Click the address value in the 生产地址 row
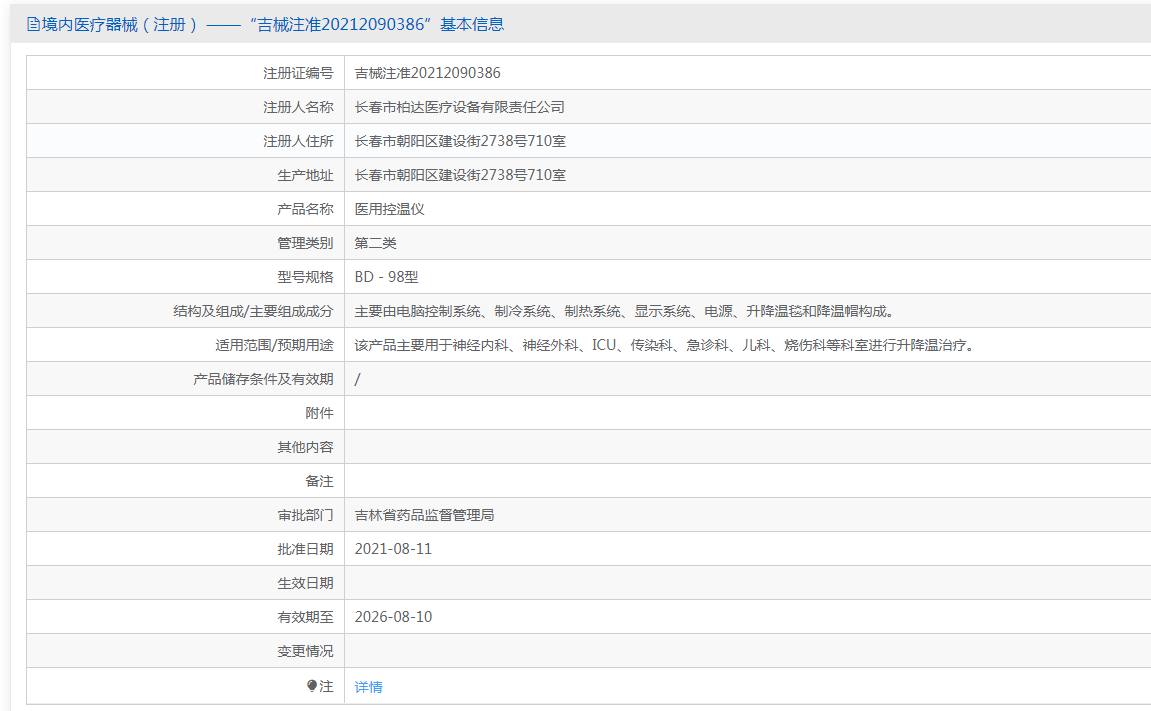Image resolution: width=1151 pixels, height=711 pixels. (x=460, y=175)
